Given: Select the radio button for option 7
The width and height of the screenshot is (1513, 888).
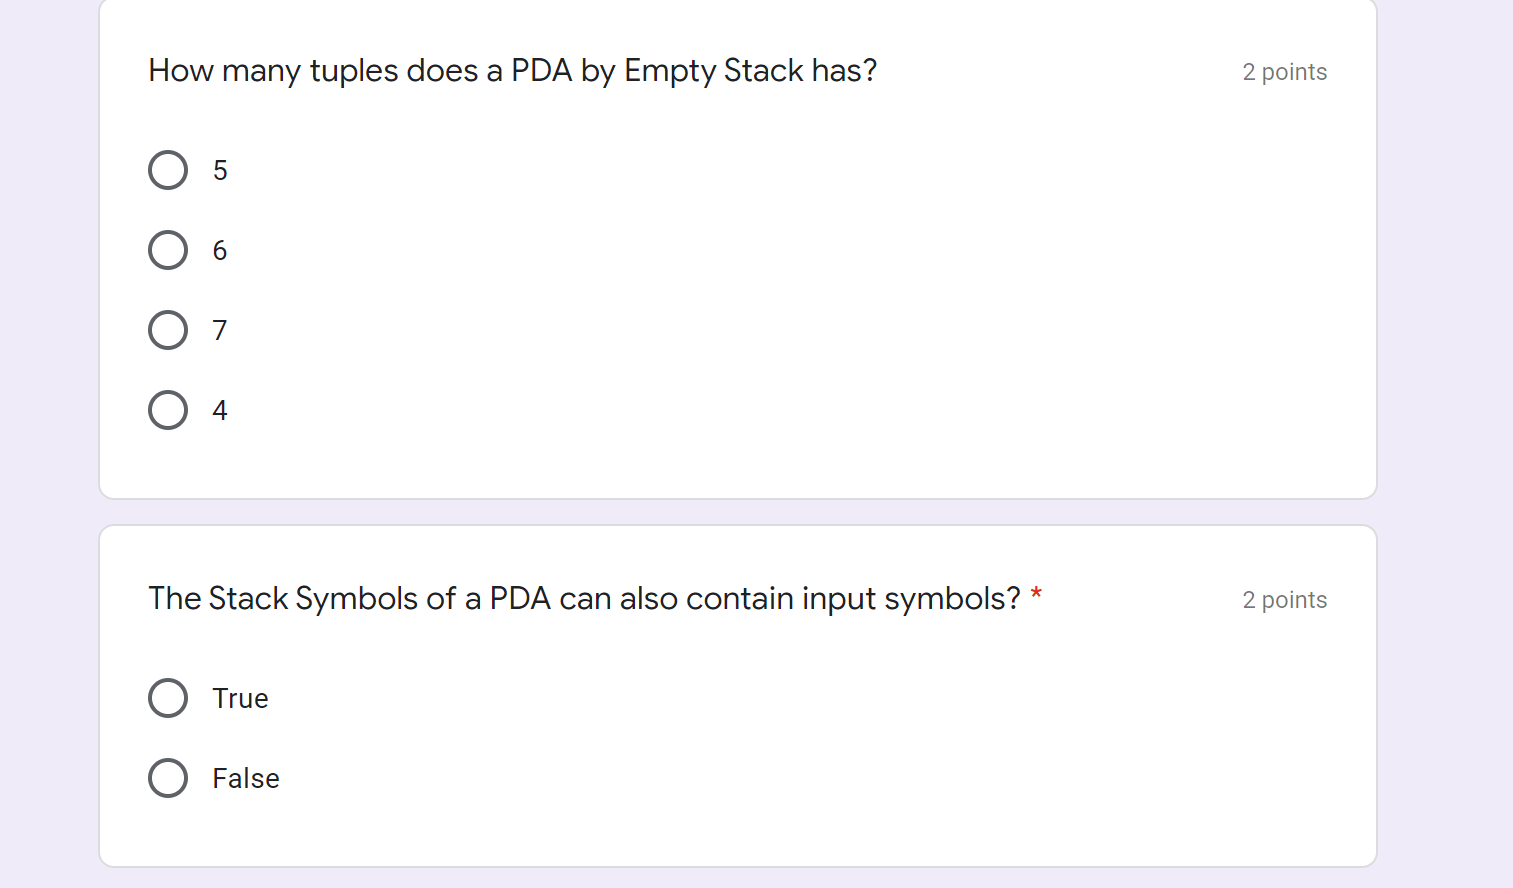Looking at the screenshot, I should (168, 330).
